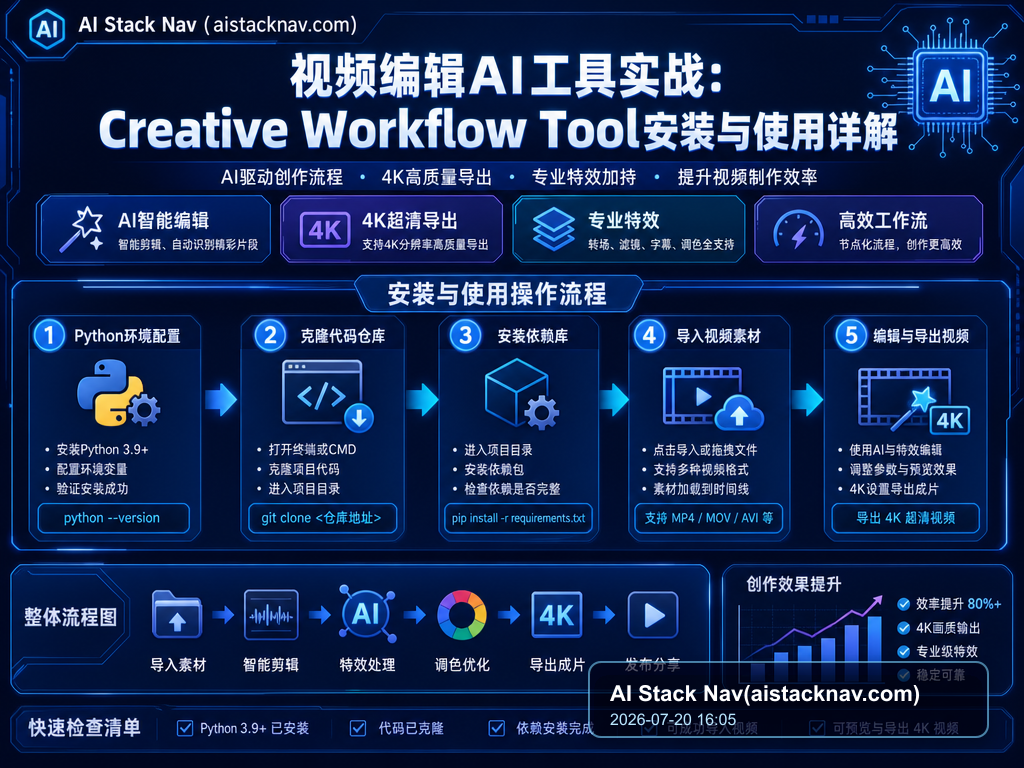The width and height of the screenshot is (1024, 768).
Task: Click the check icon next to 4K画质输出
Action: [x=903, y=628]
